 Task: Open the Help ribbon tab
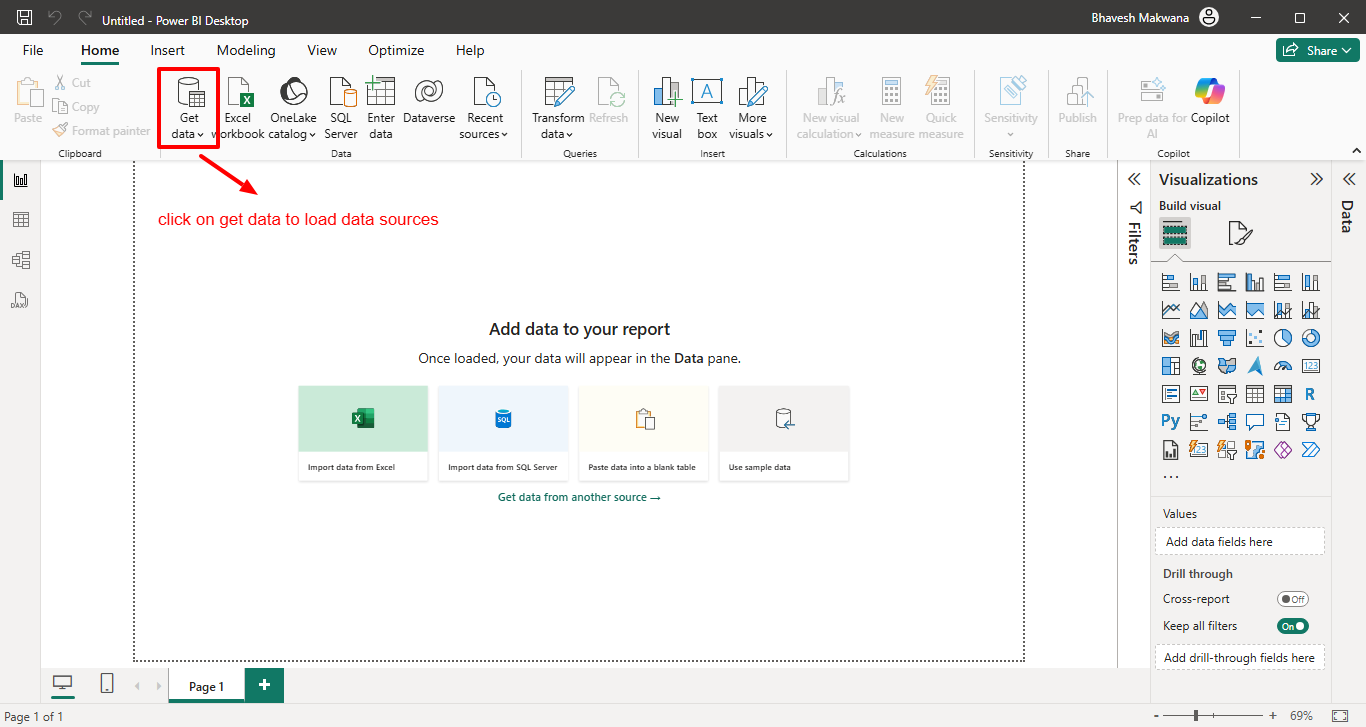click(x=470, y=50)
